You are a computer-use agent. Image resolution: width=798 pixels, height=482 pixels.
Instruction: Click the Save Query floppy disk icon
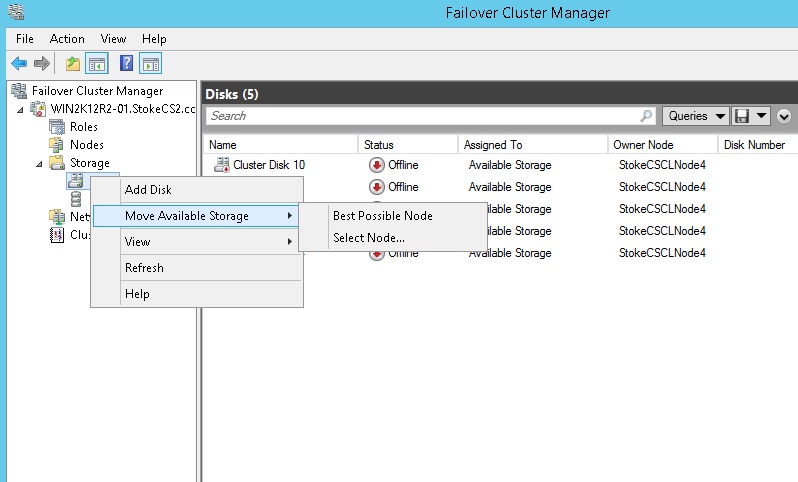coord(742,116)
